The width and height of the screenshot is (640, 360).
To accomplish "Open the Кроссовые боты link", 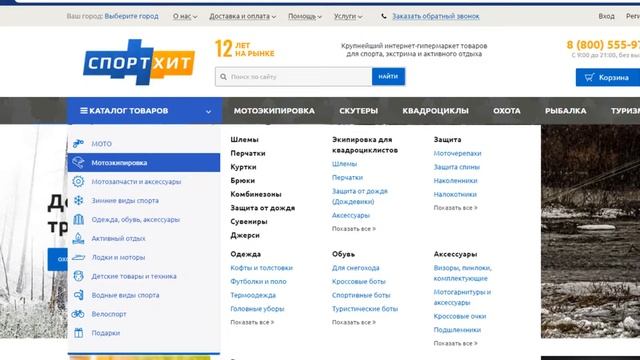I will [358, 282].
